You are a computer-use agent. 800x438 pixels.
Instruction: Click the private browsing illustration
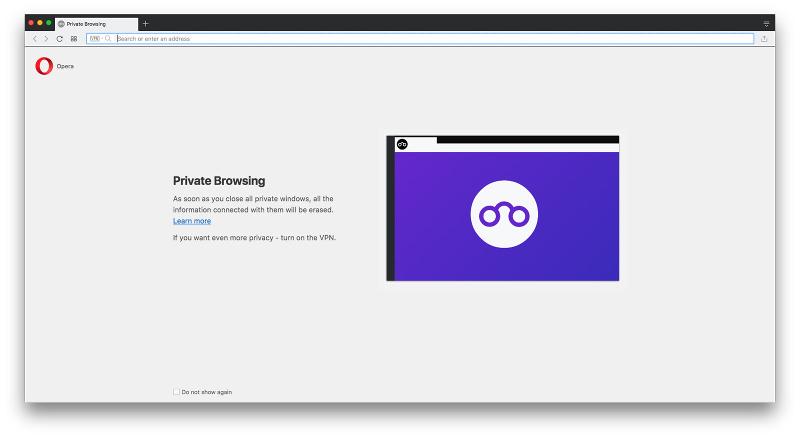pos(503,208)
